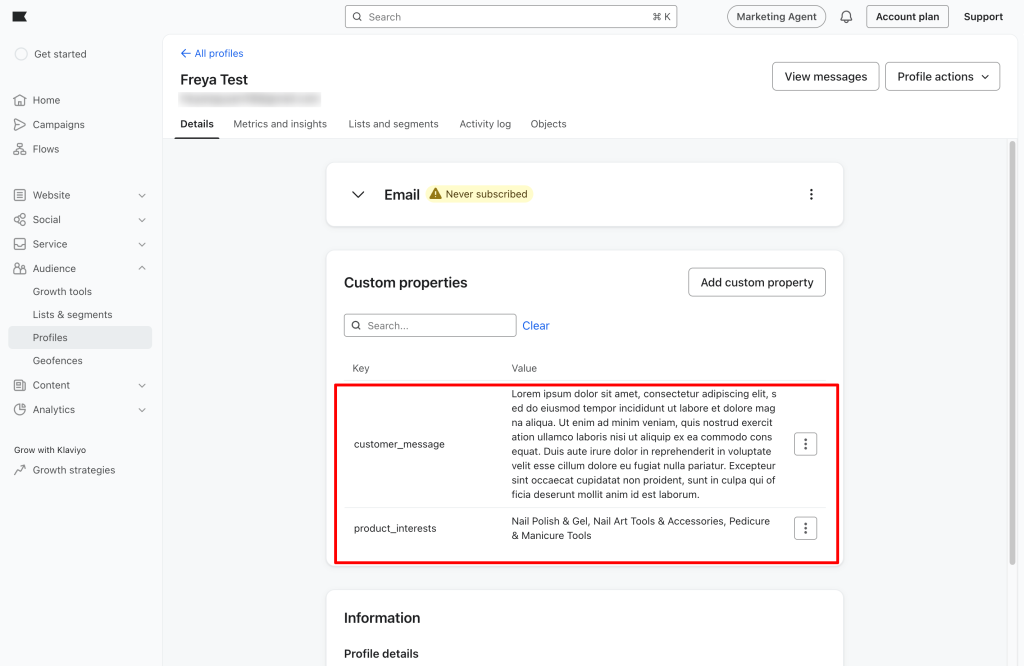
Task: Click the Flows diagram icon
Action: (20, 149)
